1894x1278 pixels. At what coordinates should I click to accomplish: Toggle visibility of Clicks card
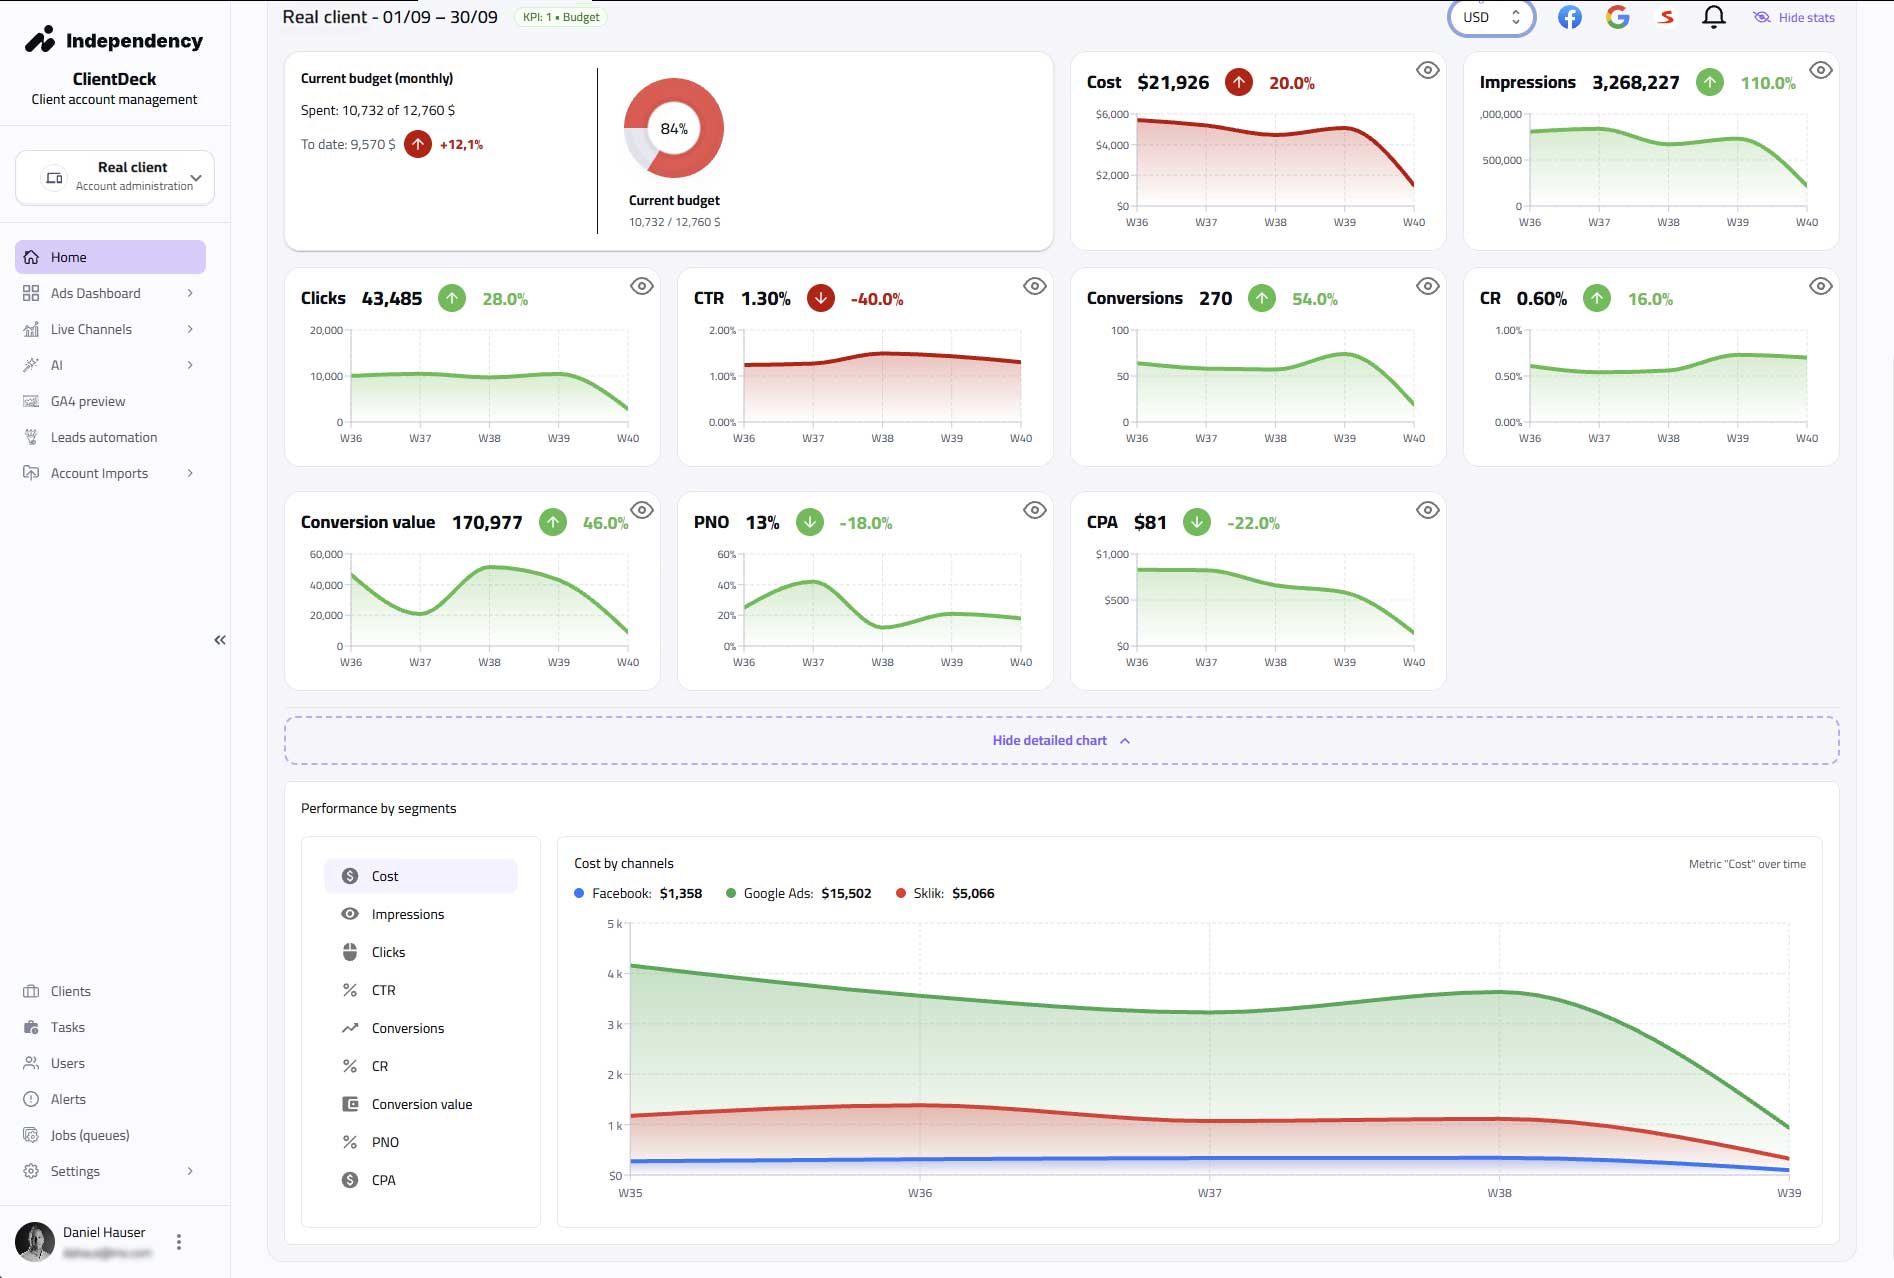(x=641, y=286)
